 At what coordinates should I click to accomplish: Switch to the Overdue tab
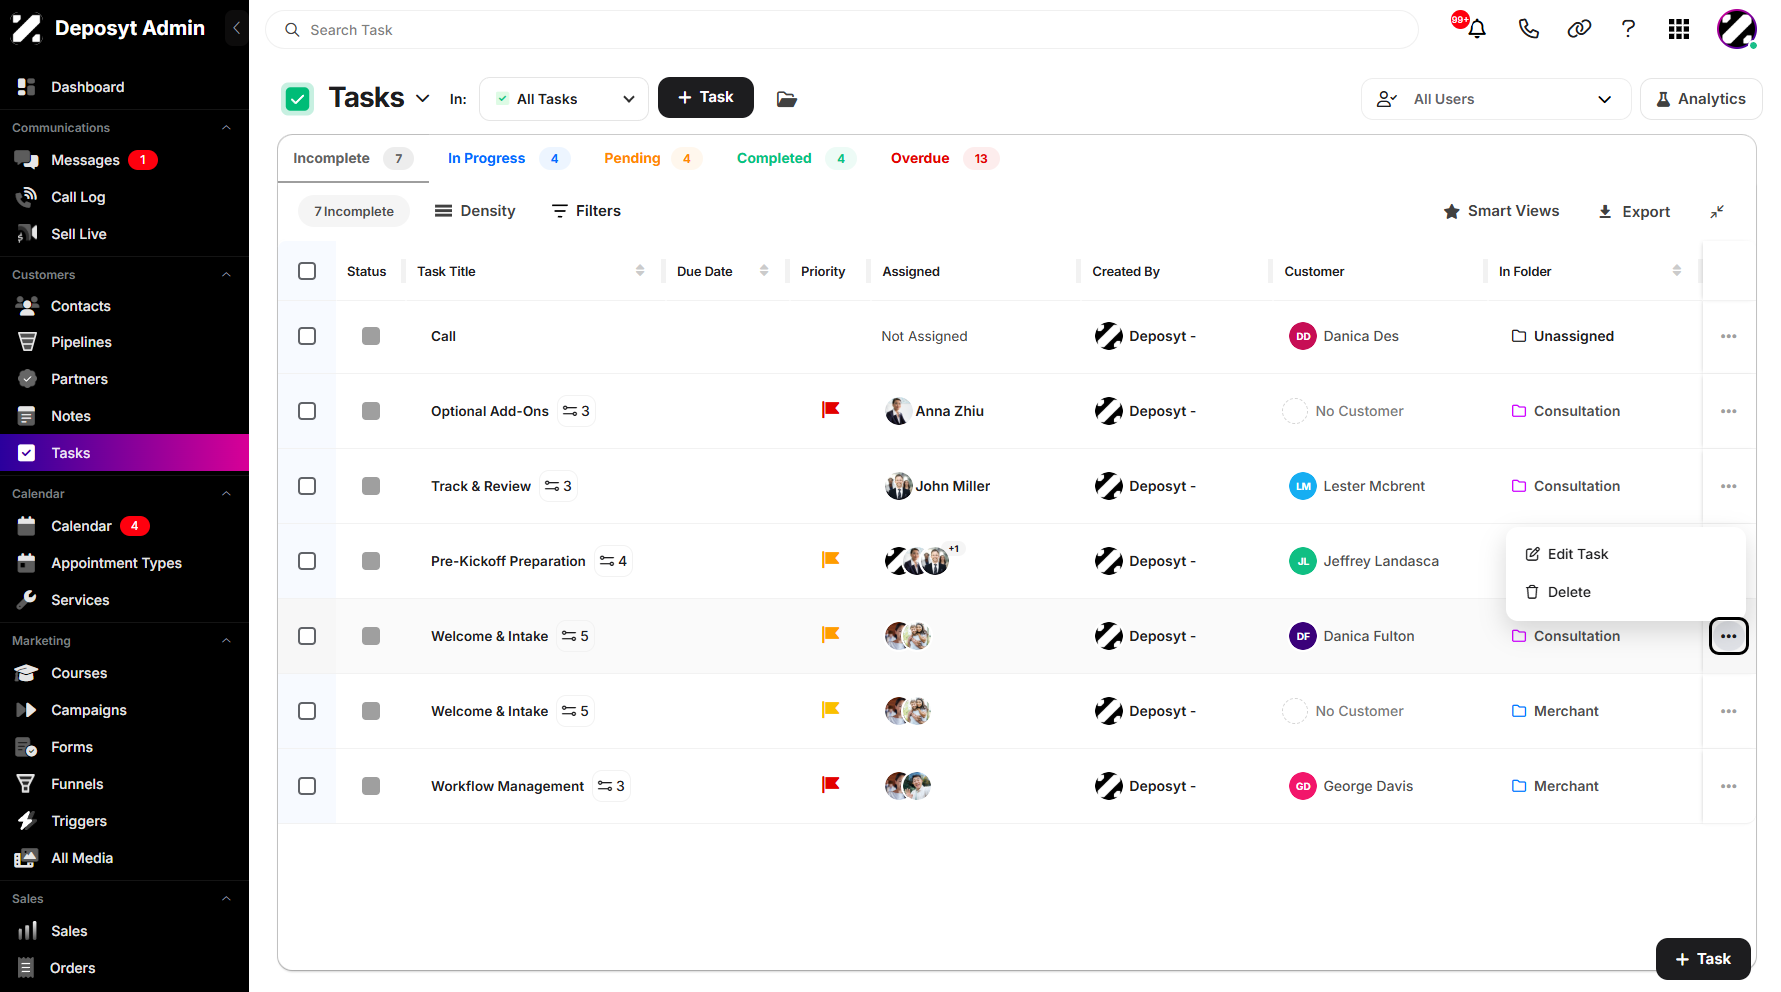944,158
